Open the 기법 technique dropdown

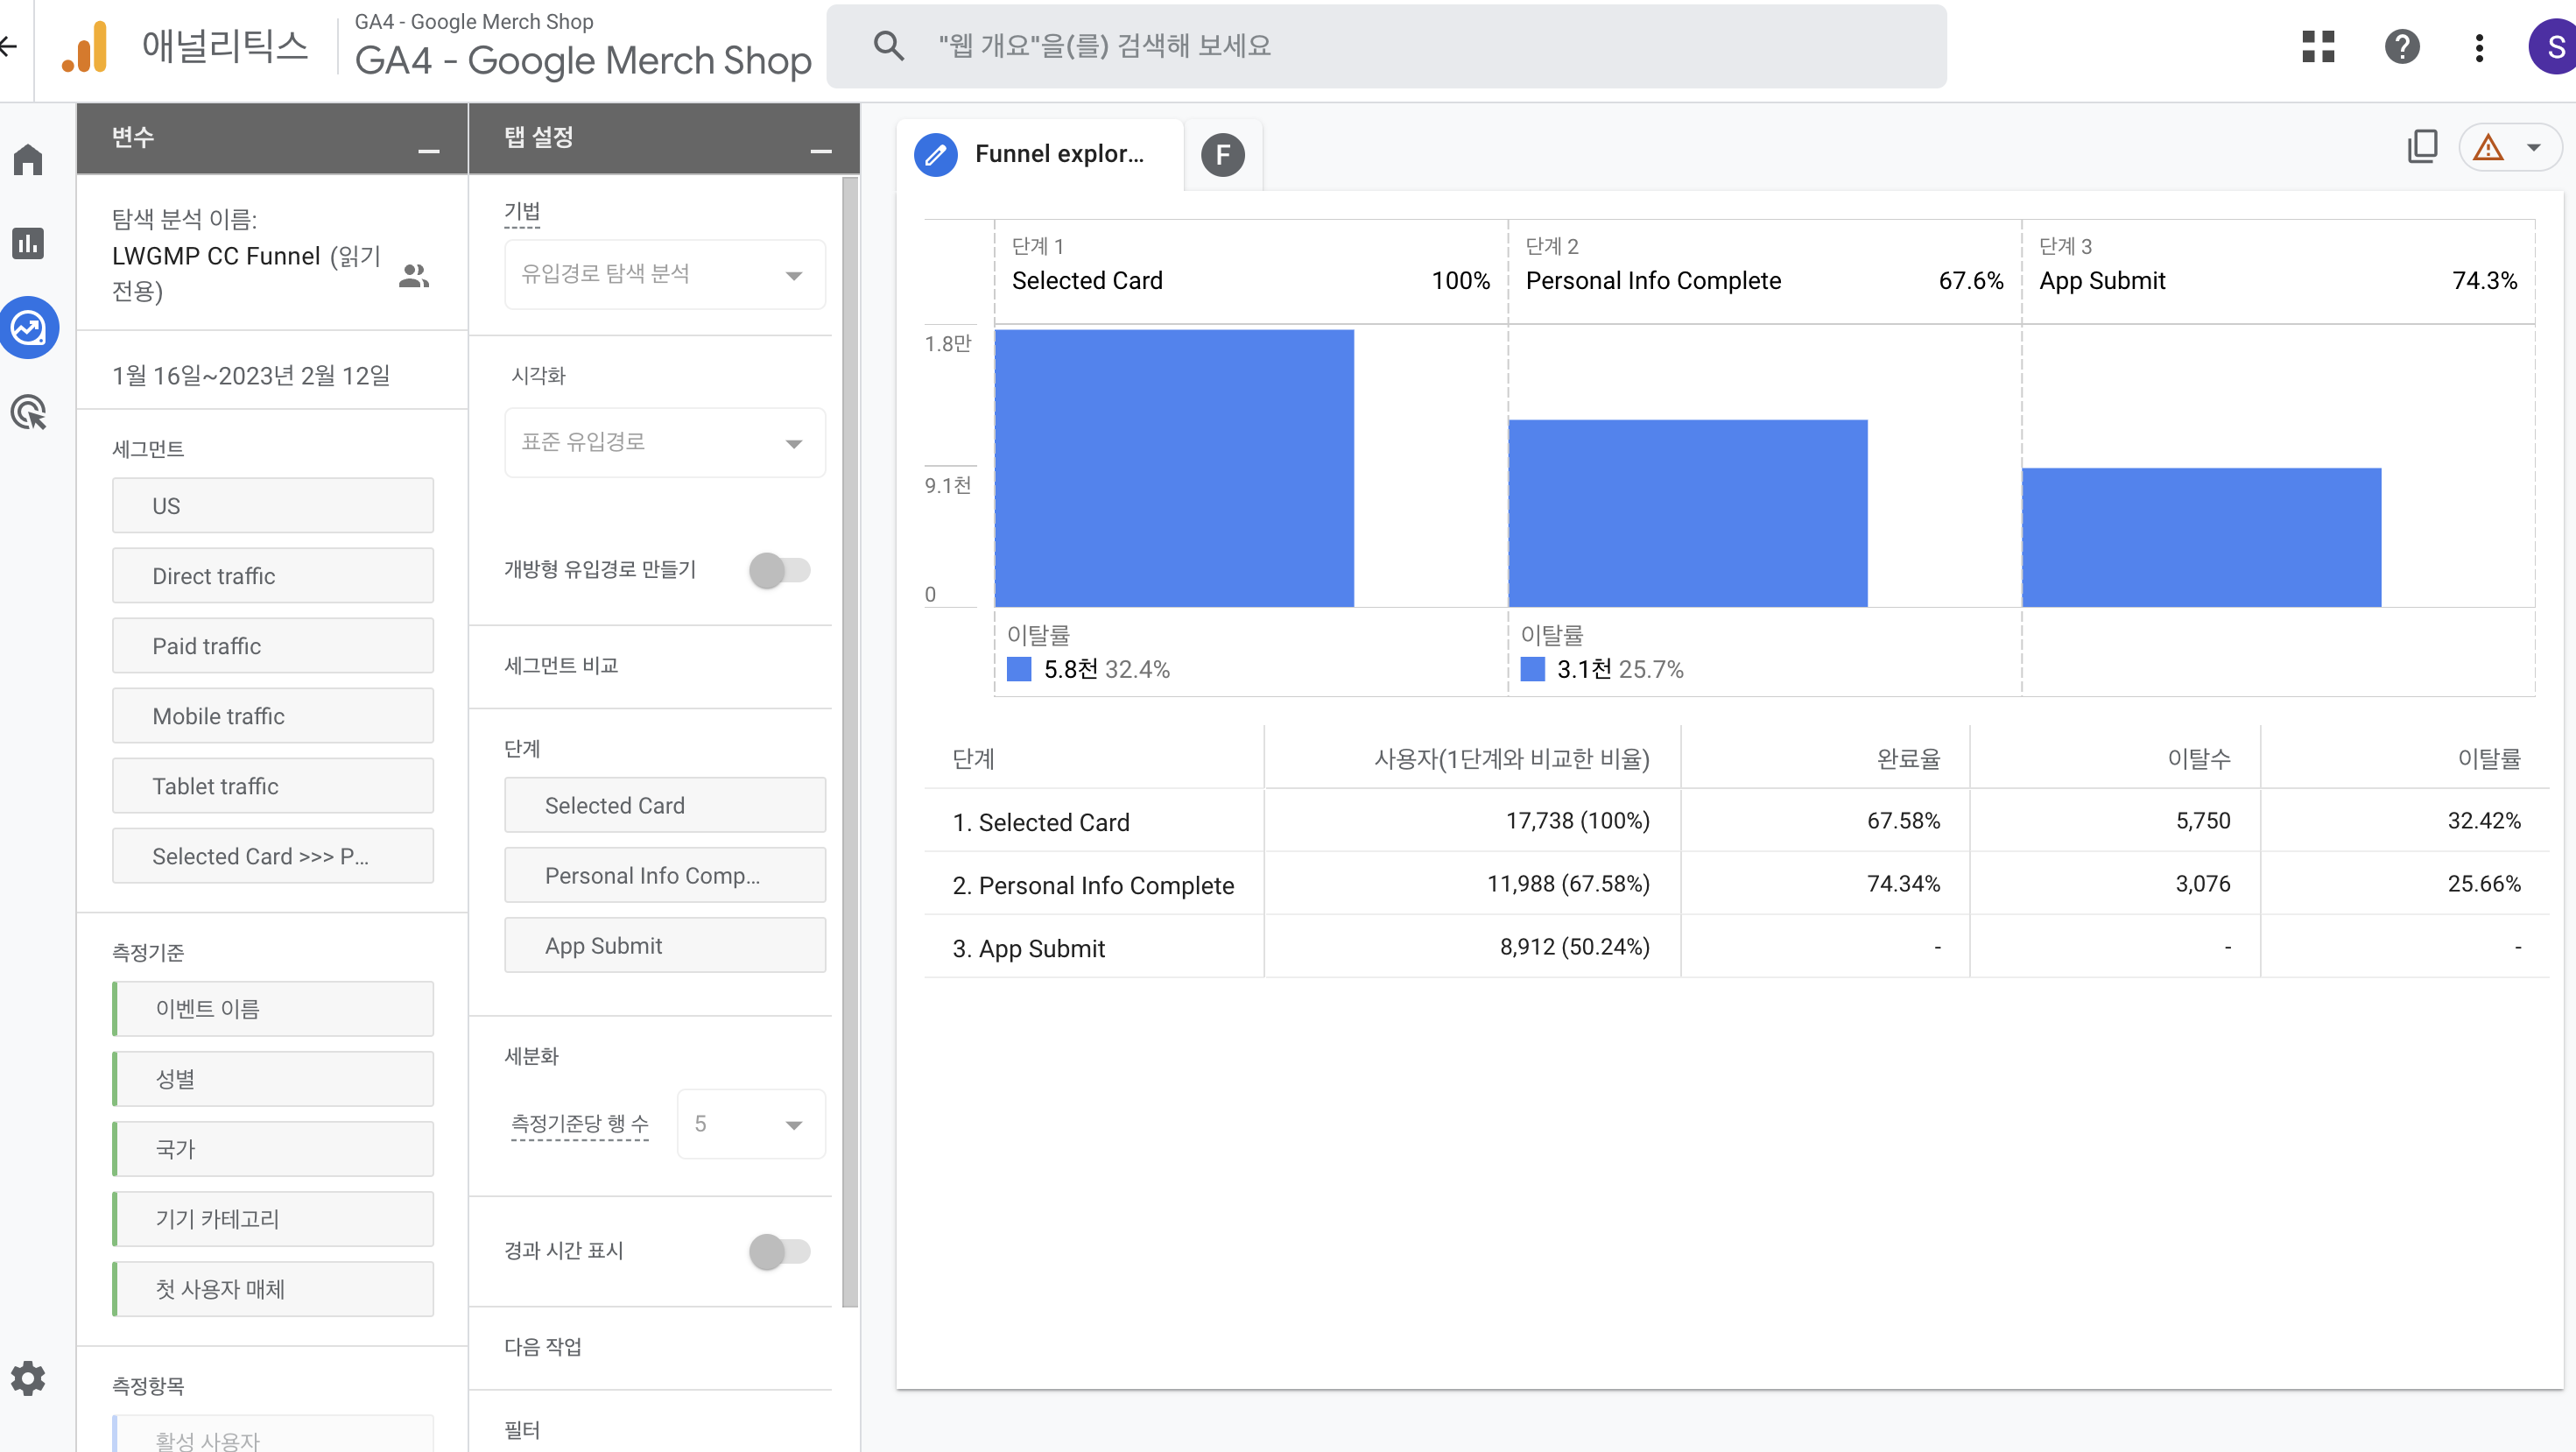coord(664,274)
